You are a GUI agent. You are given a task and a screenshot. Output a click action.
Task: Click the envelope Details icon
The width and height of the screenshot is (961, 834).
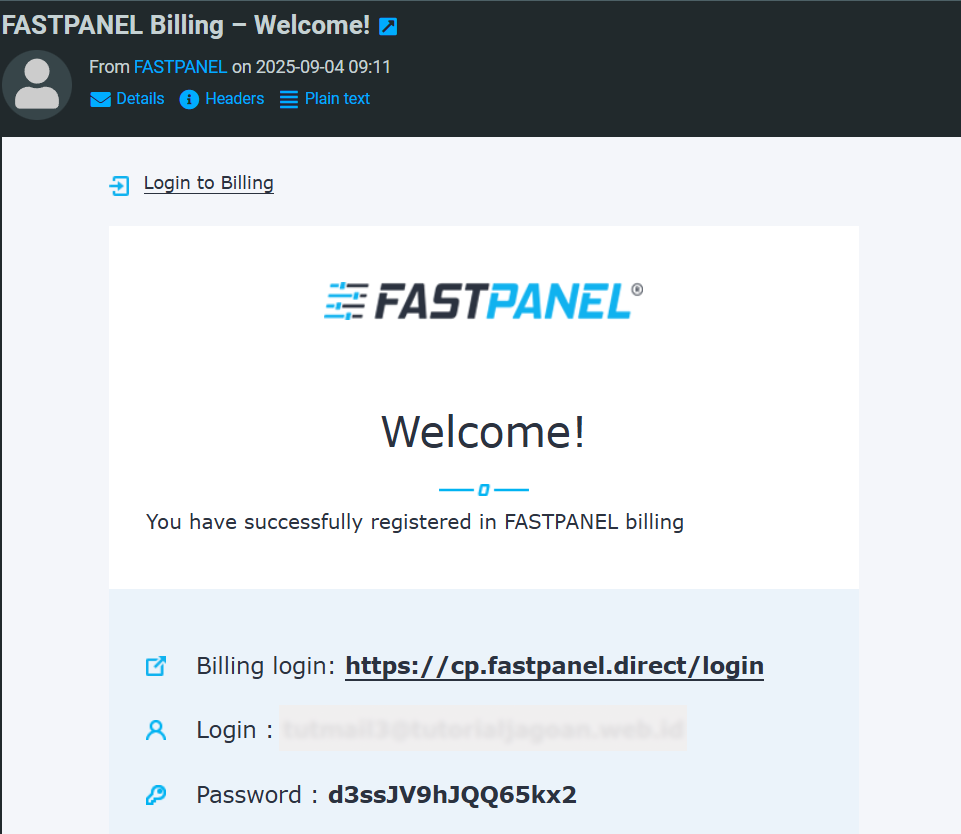(x=101, y=99)
